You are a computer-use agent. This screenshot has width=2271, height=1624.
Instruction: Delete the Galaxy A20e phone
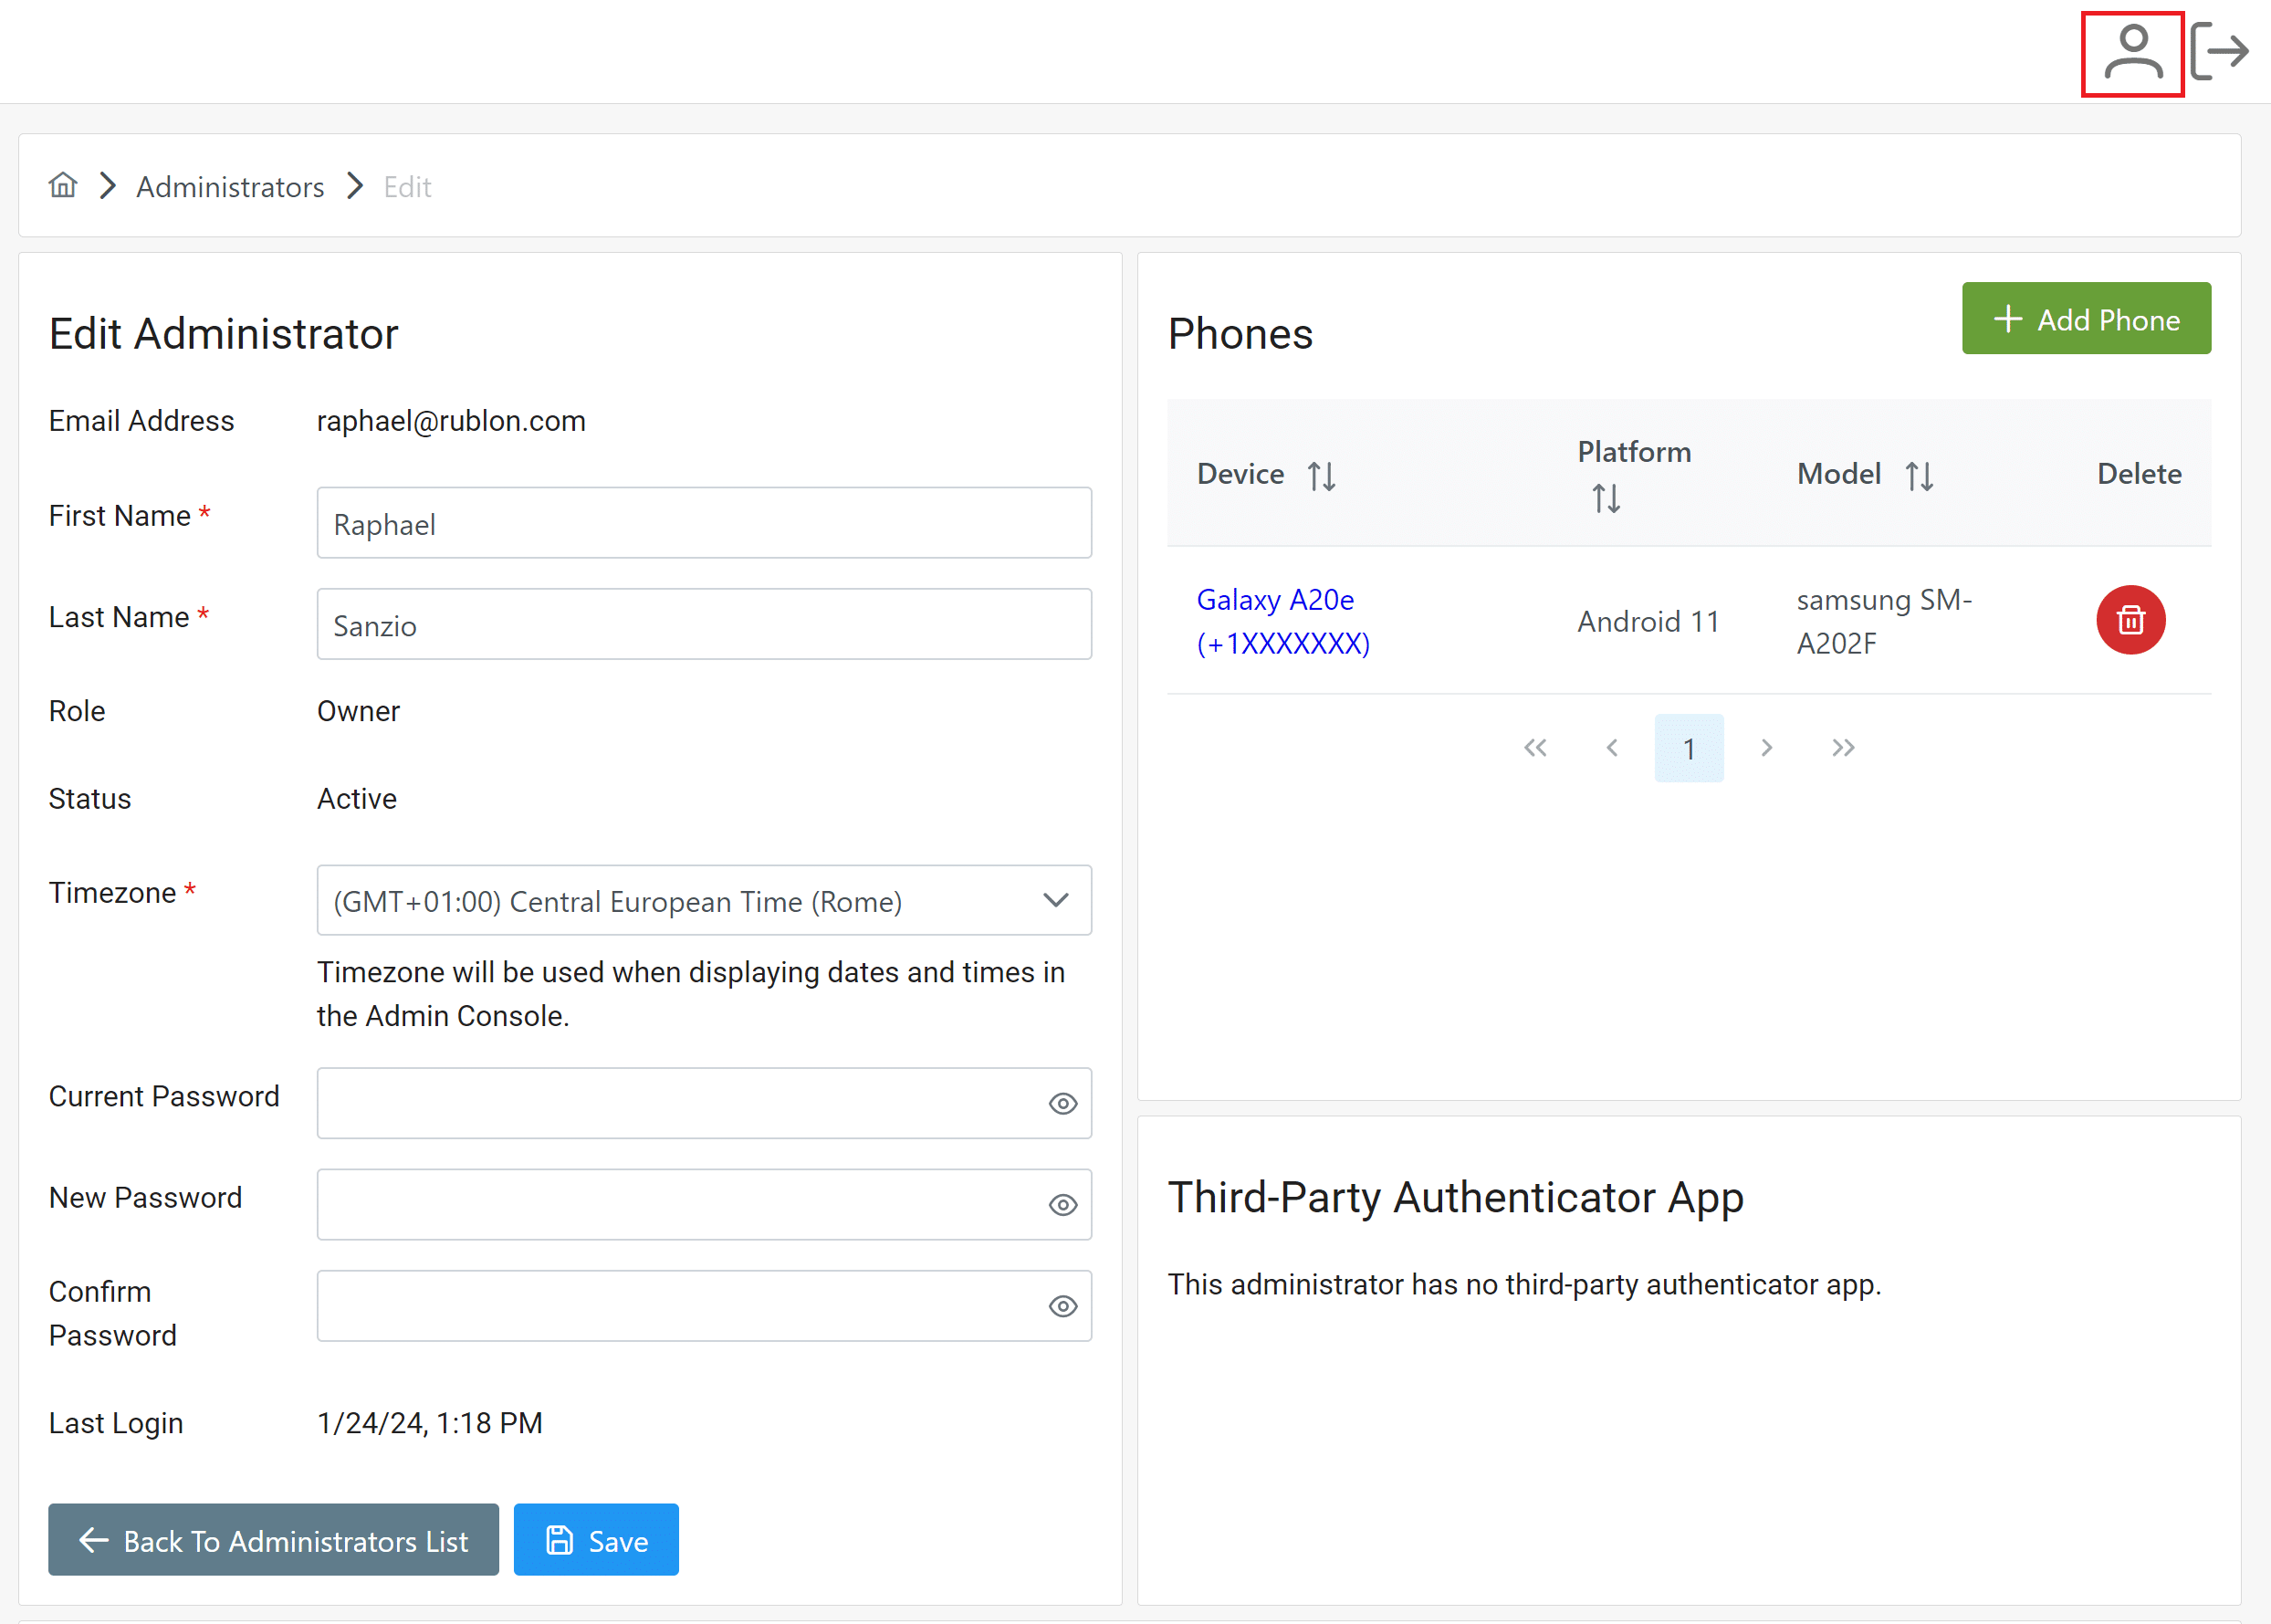tap(2130, 620)
